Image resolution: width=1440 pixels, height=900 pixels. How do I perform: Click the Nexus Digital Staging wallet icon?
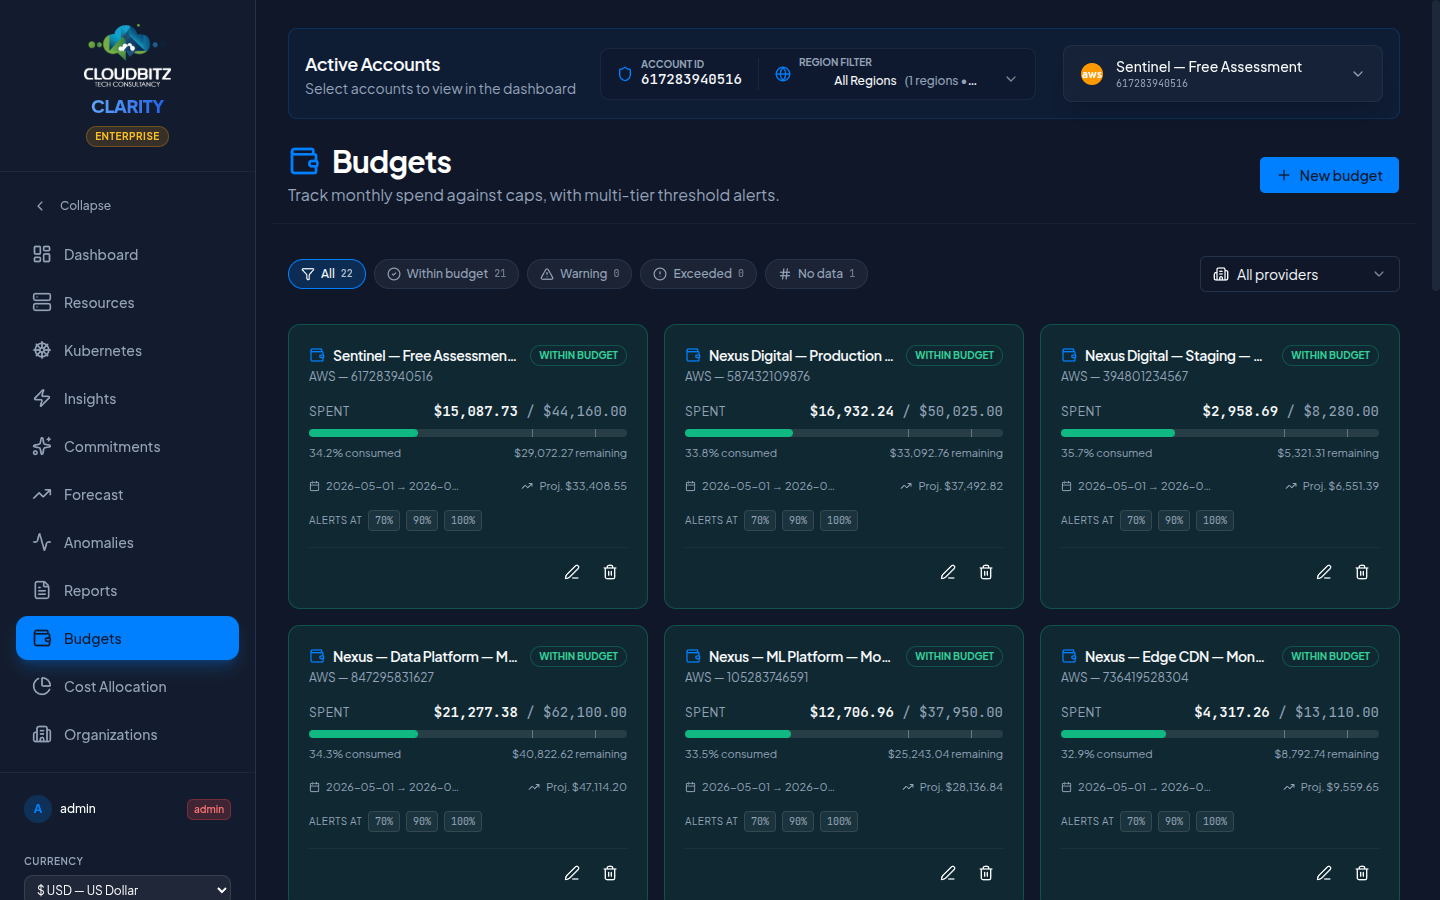(x=1069, y=355)
